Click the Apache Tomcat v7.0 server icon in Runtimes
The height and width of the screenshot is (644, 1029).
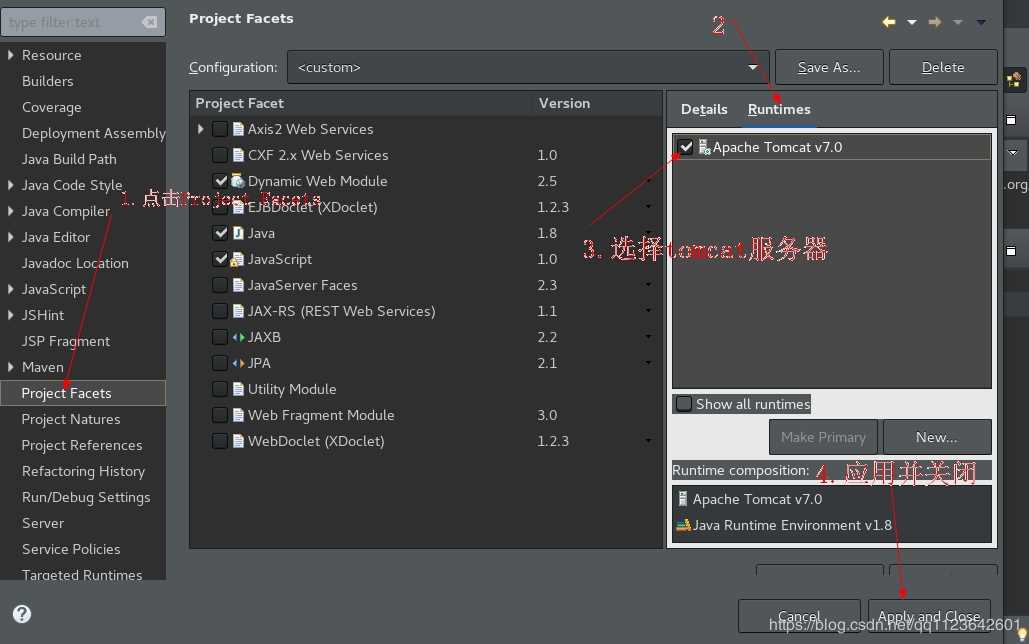[704, 147]
